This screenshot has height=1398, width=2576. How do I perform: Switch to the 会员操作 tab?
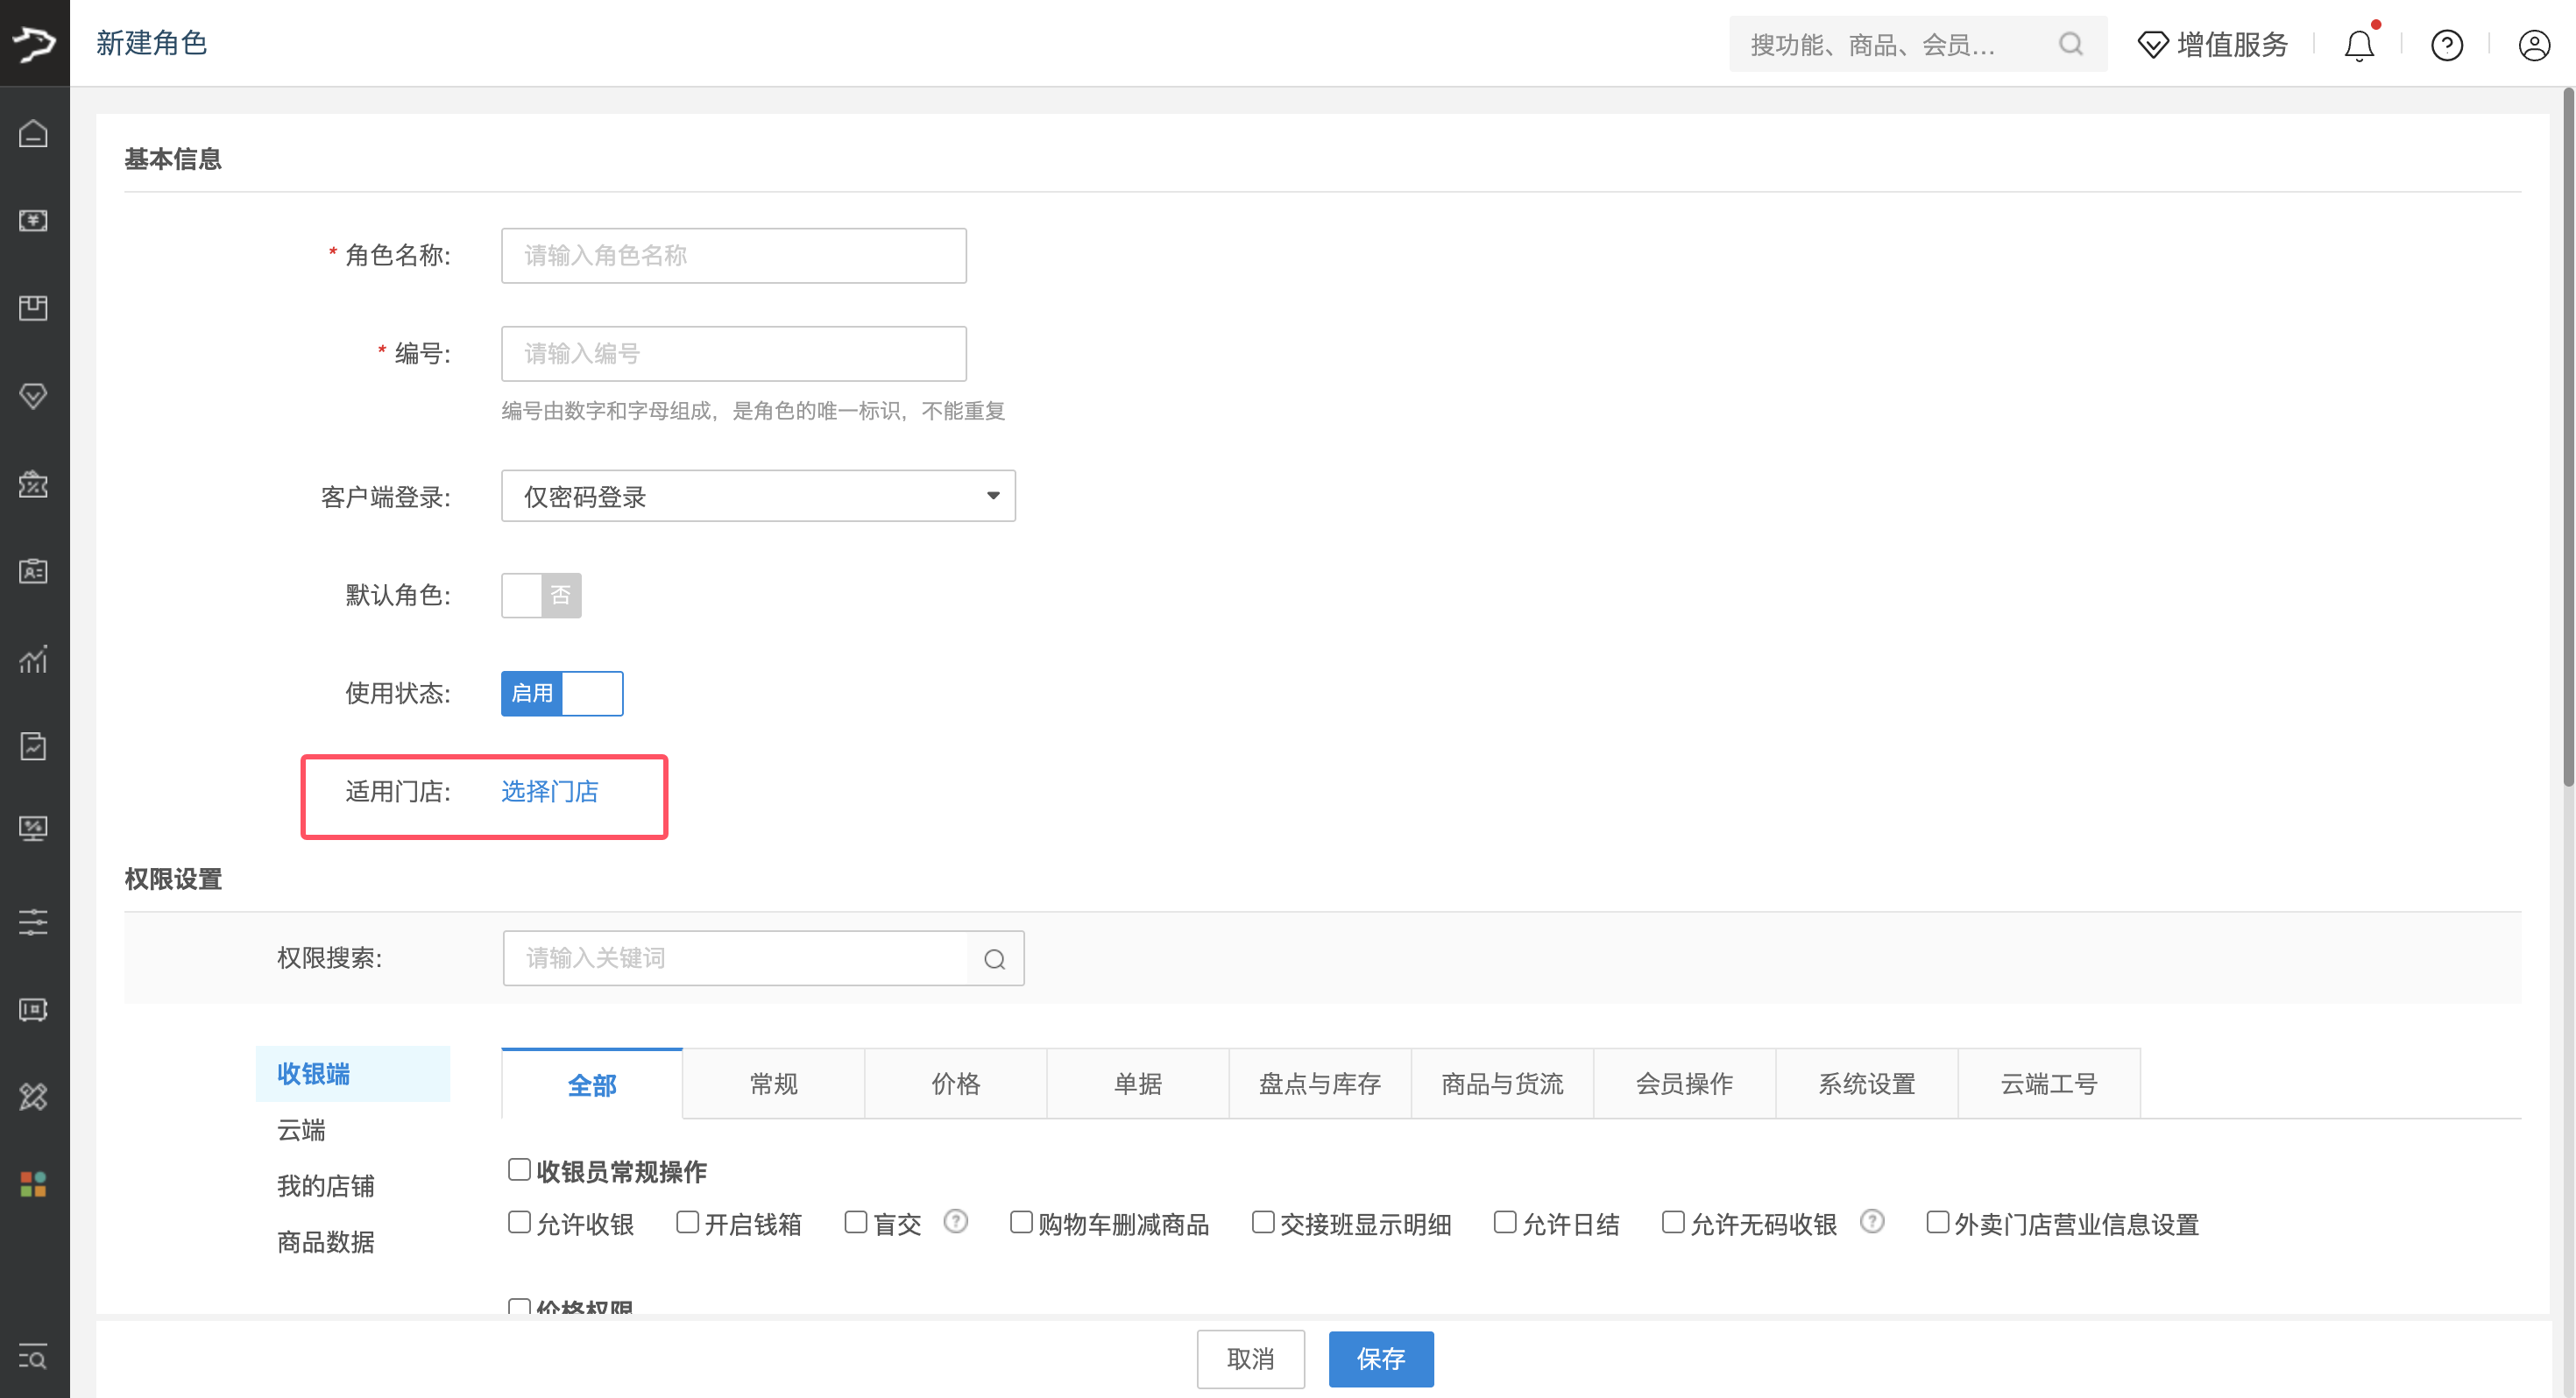click(1683, 1084)
